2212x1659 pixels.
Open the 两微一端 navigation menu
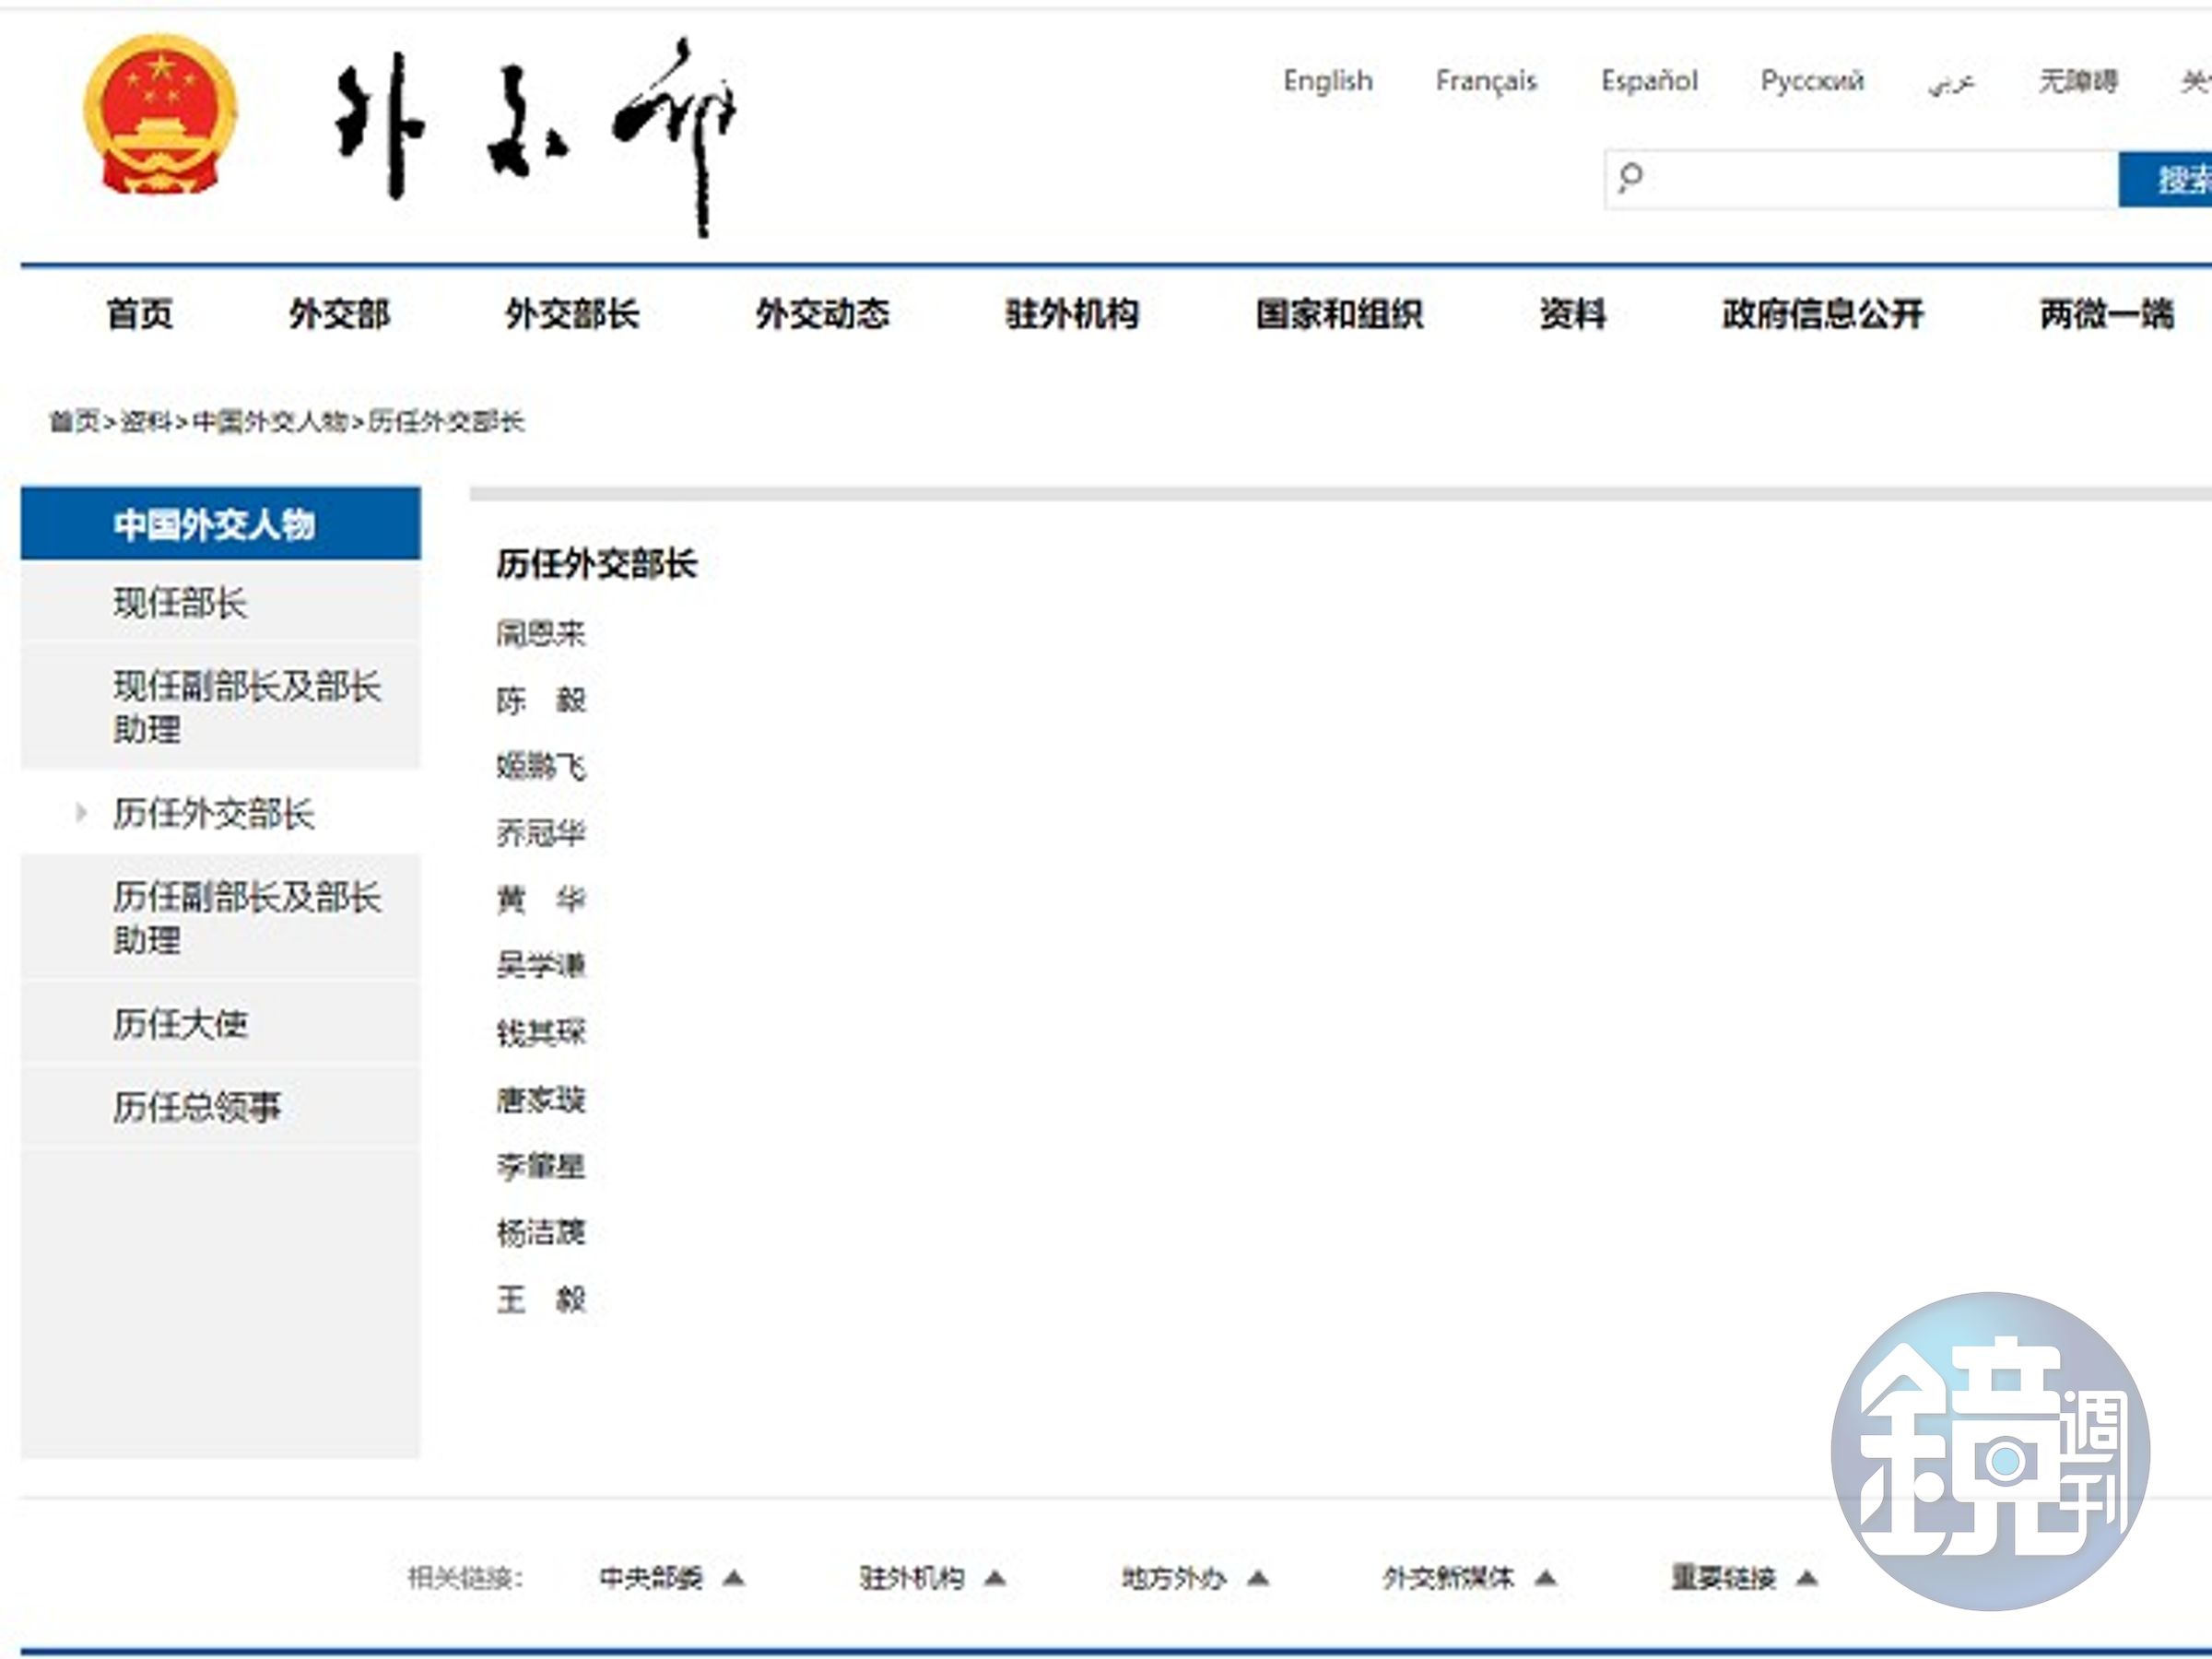pyautogui.click(x=2107, y=314)
